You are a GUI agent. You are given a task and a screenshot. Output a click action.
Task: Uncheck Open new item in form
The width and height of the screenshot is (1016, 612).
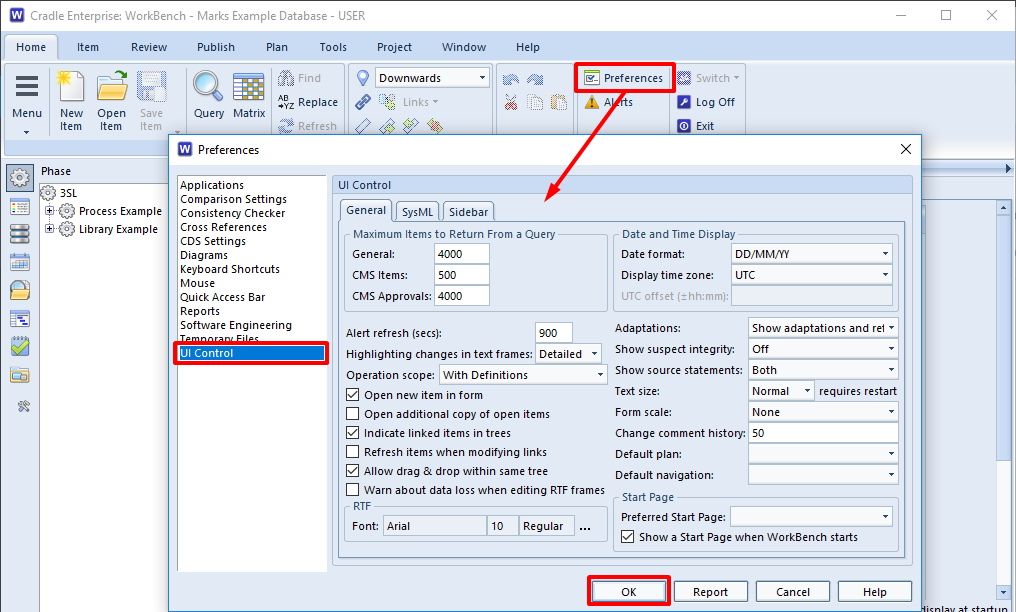click(352, 394)
